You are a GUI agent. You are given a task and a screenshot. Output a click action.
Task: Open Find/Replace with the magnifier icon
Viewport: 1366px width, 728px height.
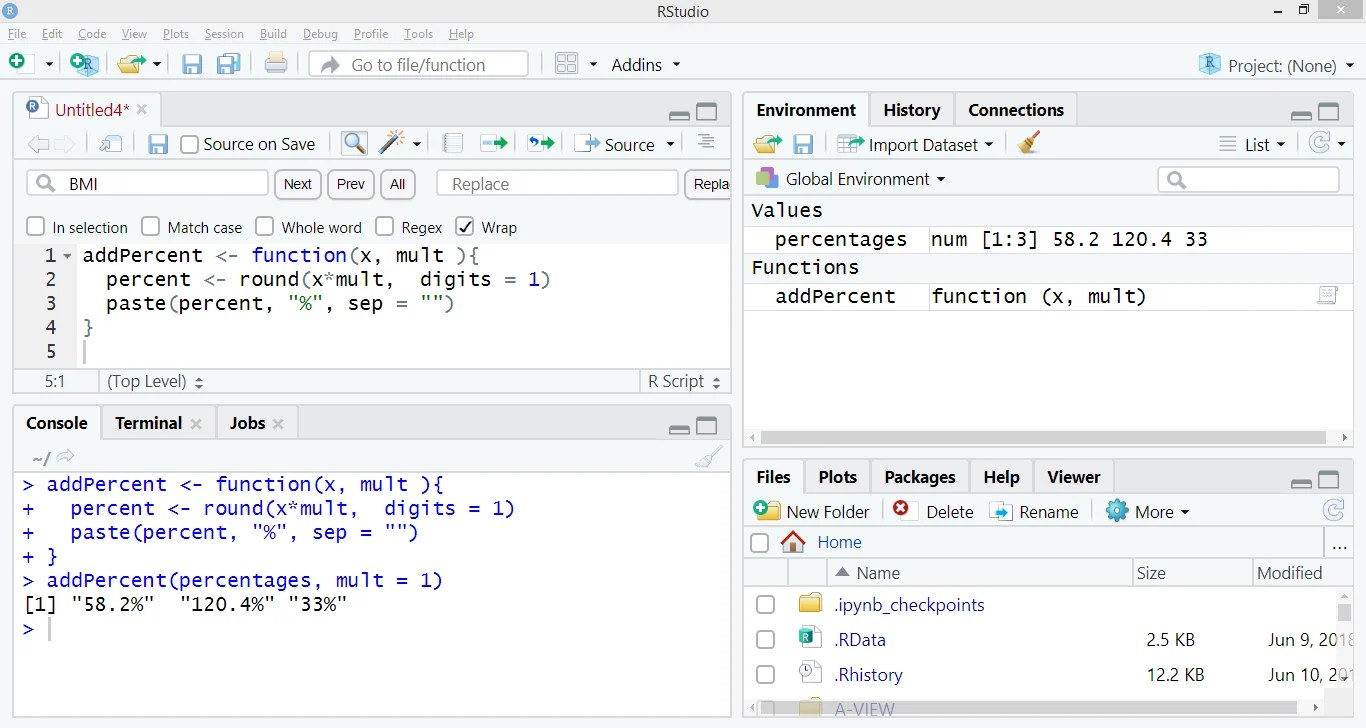pos(353,143)
